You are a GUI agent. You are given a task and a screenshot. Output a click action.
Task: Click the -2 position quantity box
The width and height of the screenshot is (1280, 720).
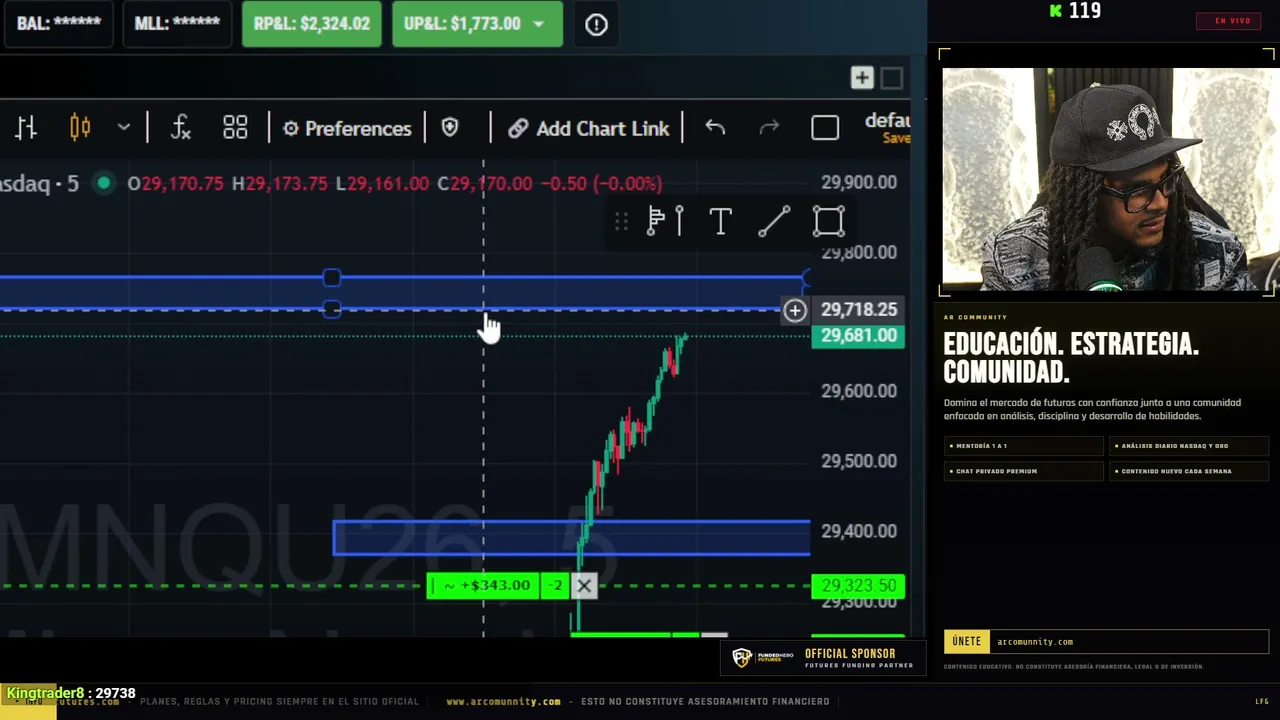click(x=556, y=586)
